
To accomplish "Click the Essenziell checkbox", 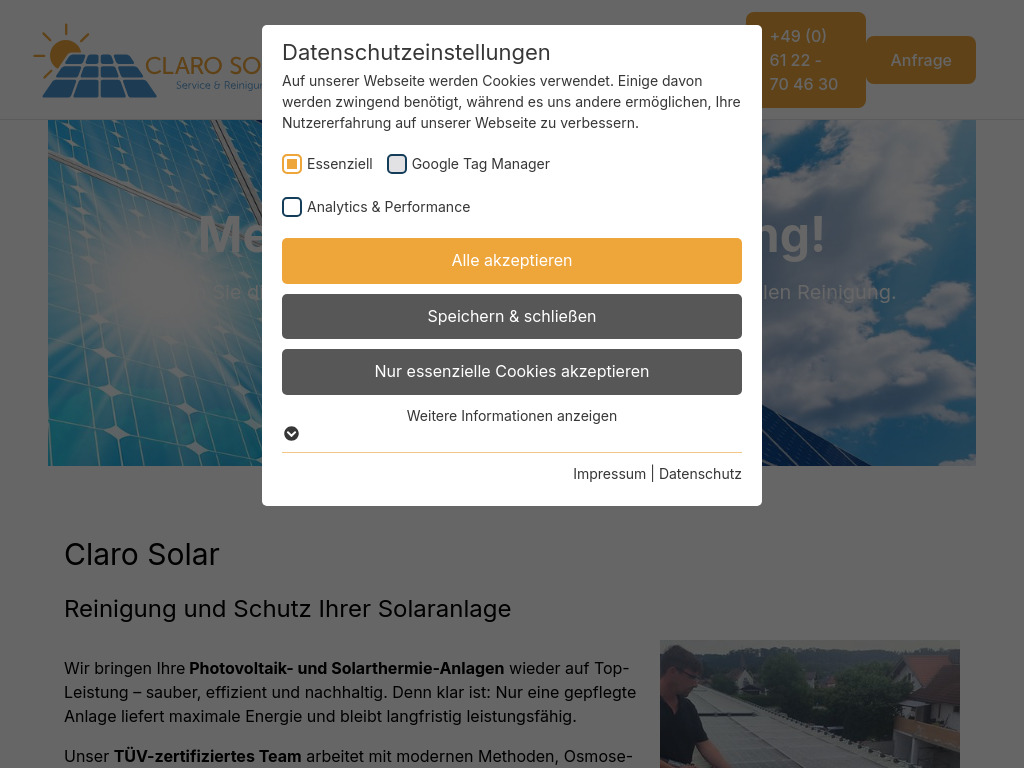I will coord(292,164).
